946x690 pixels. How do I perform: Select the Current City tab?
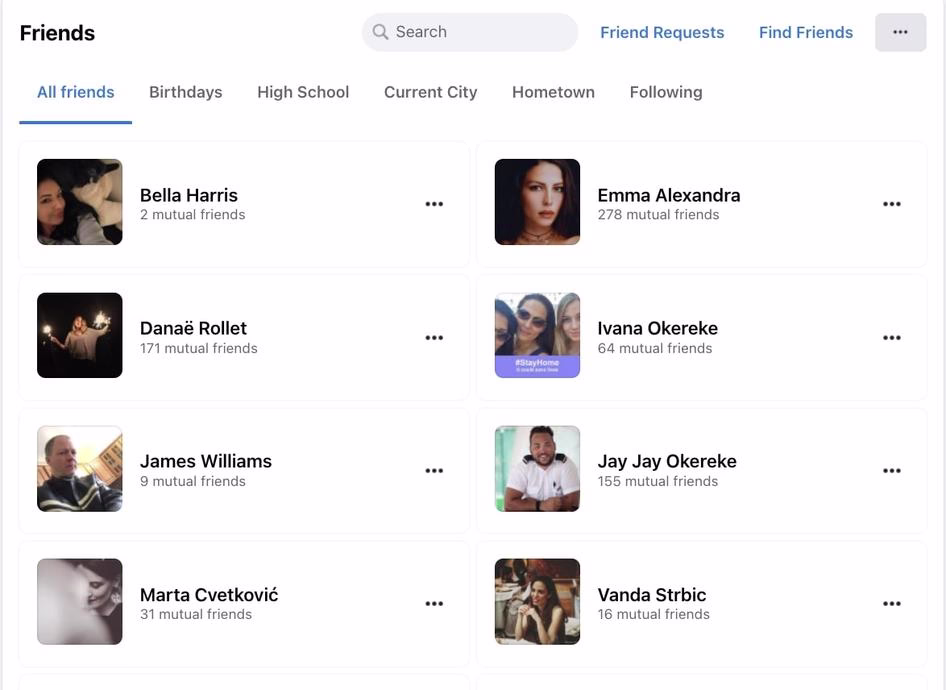[430, 91]
